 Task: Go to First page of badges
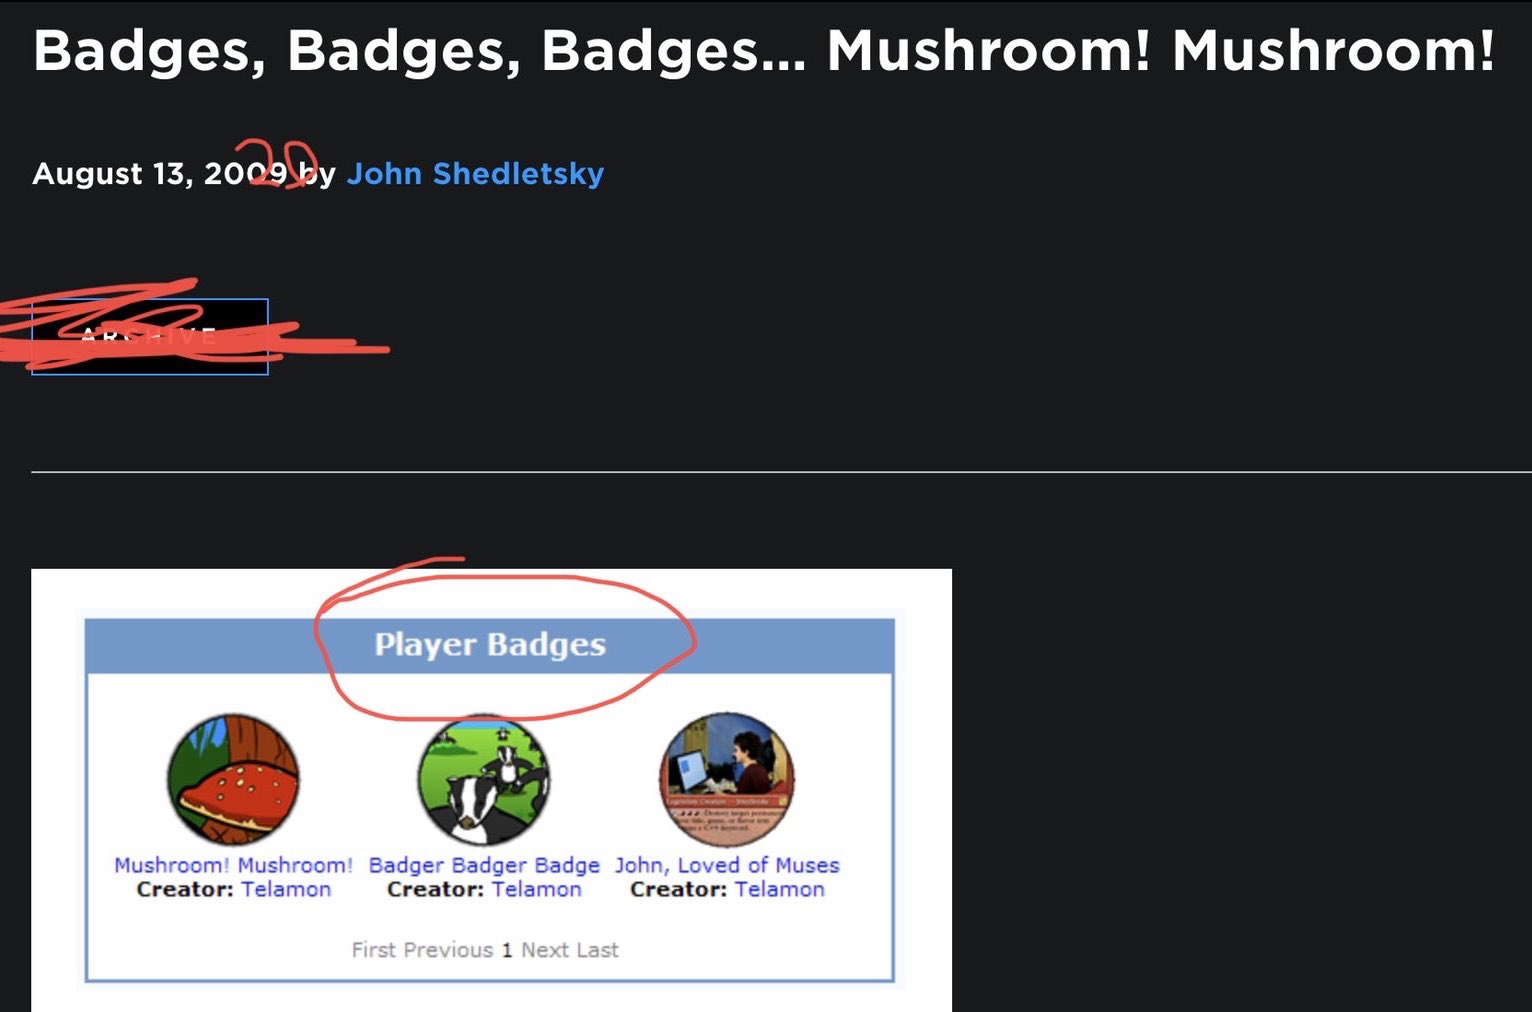pos(374,950)
